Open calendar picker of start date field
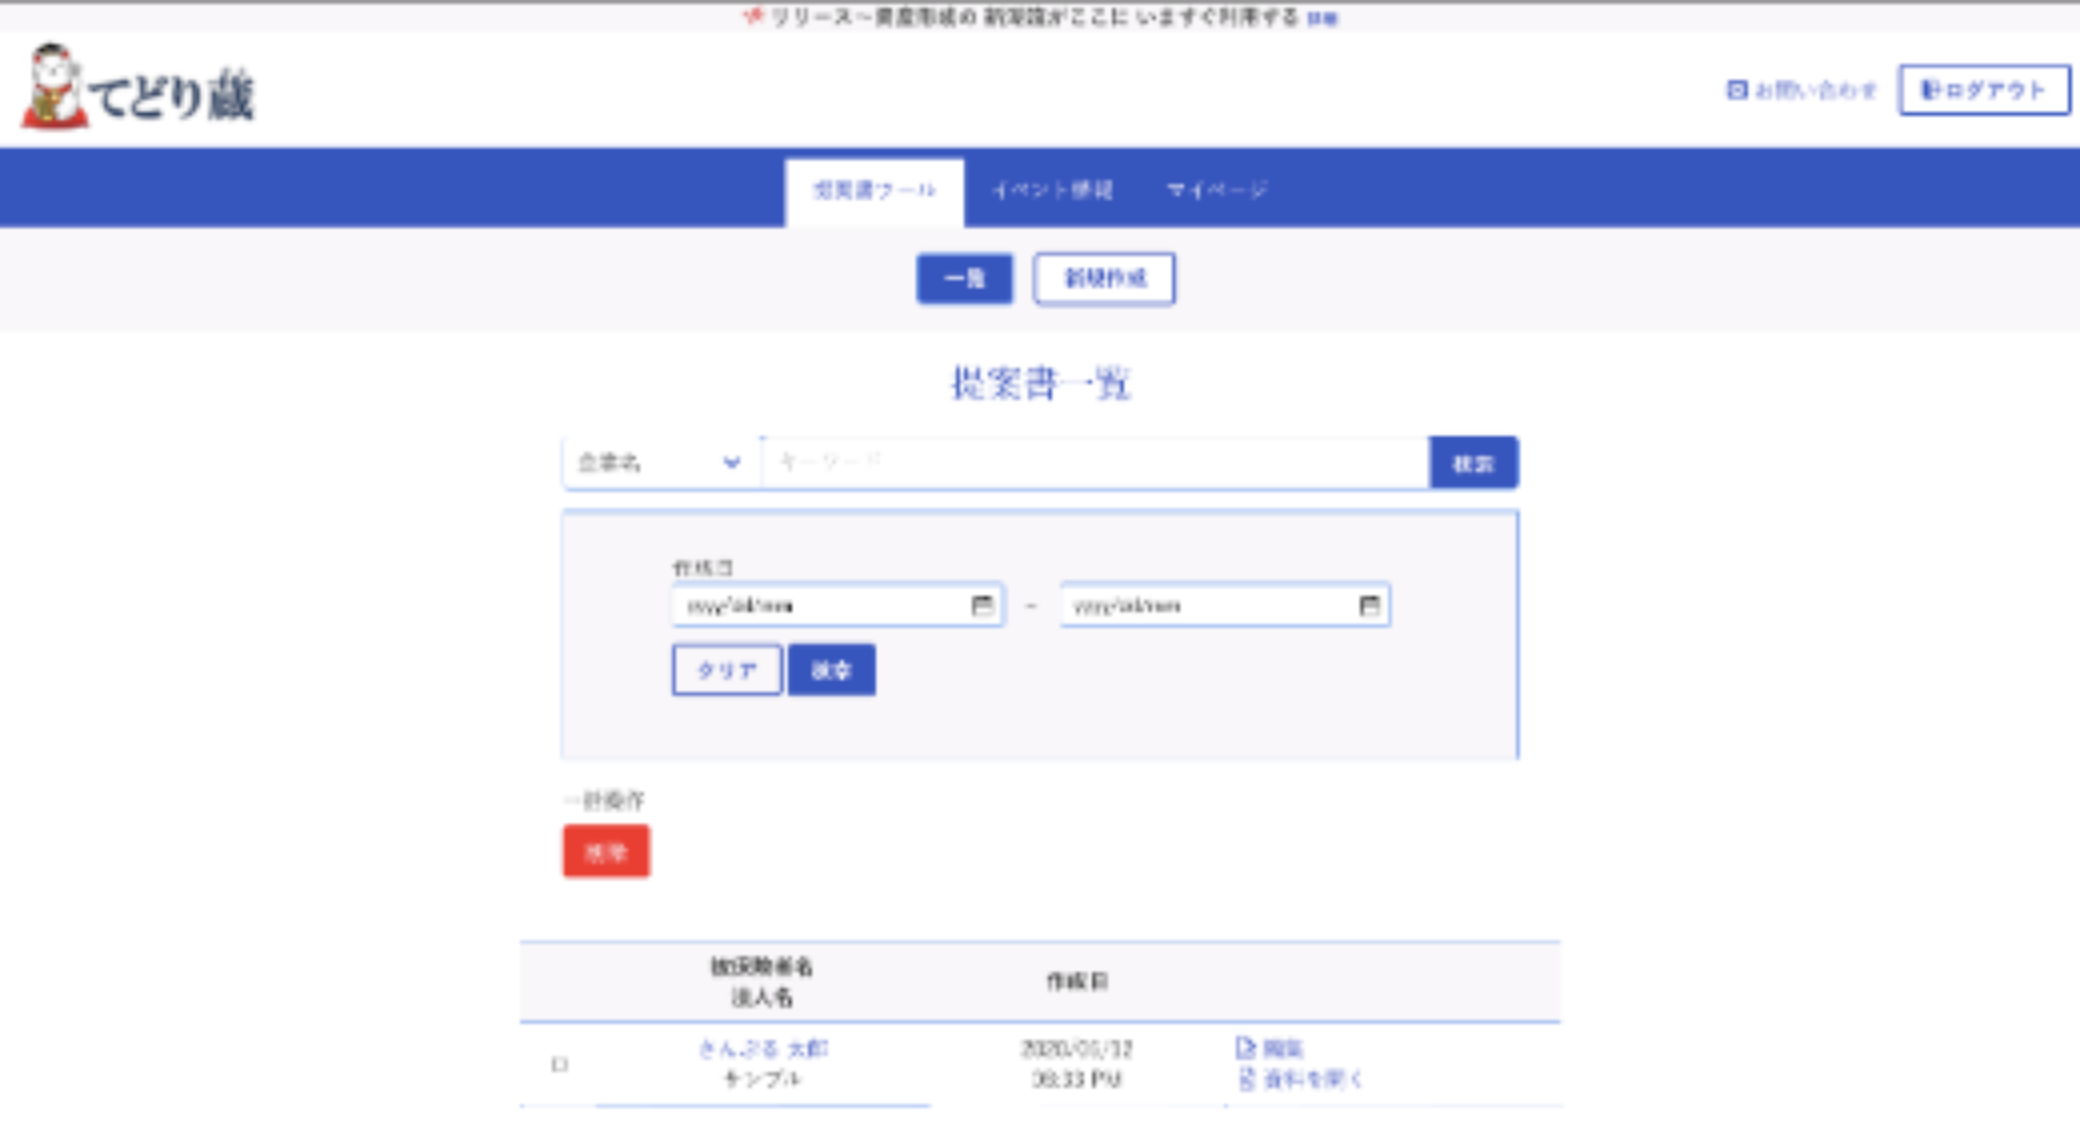The image size is (2080, 1136). pos(982,605)
